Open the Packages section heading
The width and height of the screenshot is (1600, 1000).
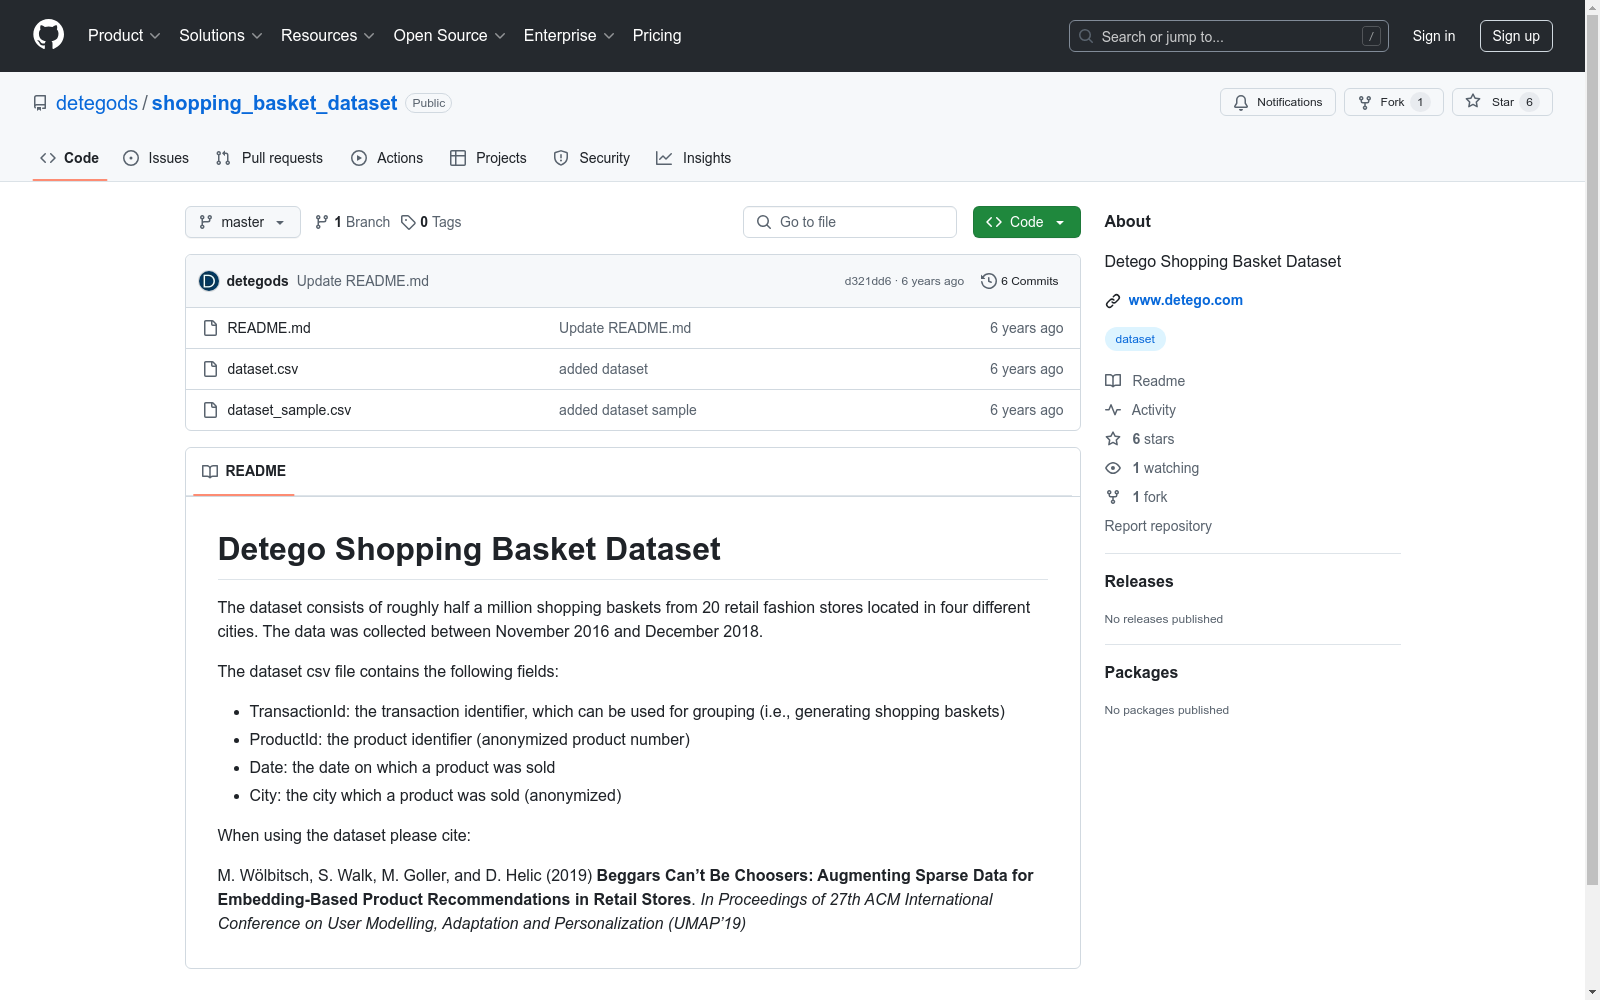coord(1141,673)
